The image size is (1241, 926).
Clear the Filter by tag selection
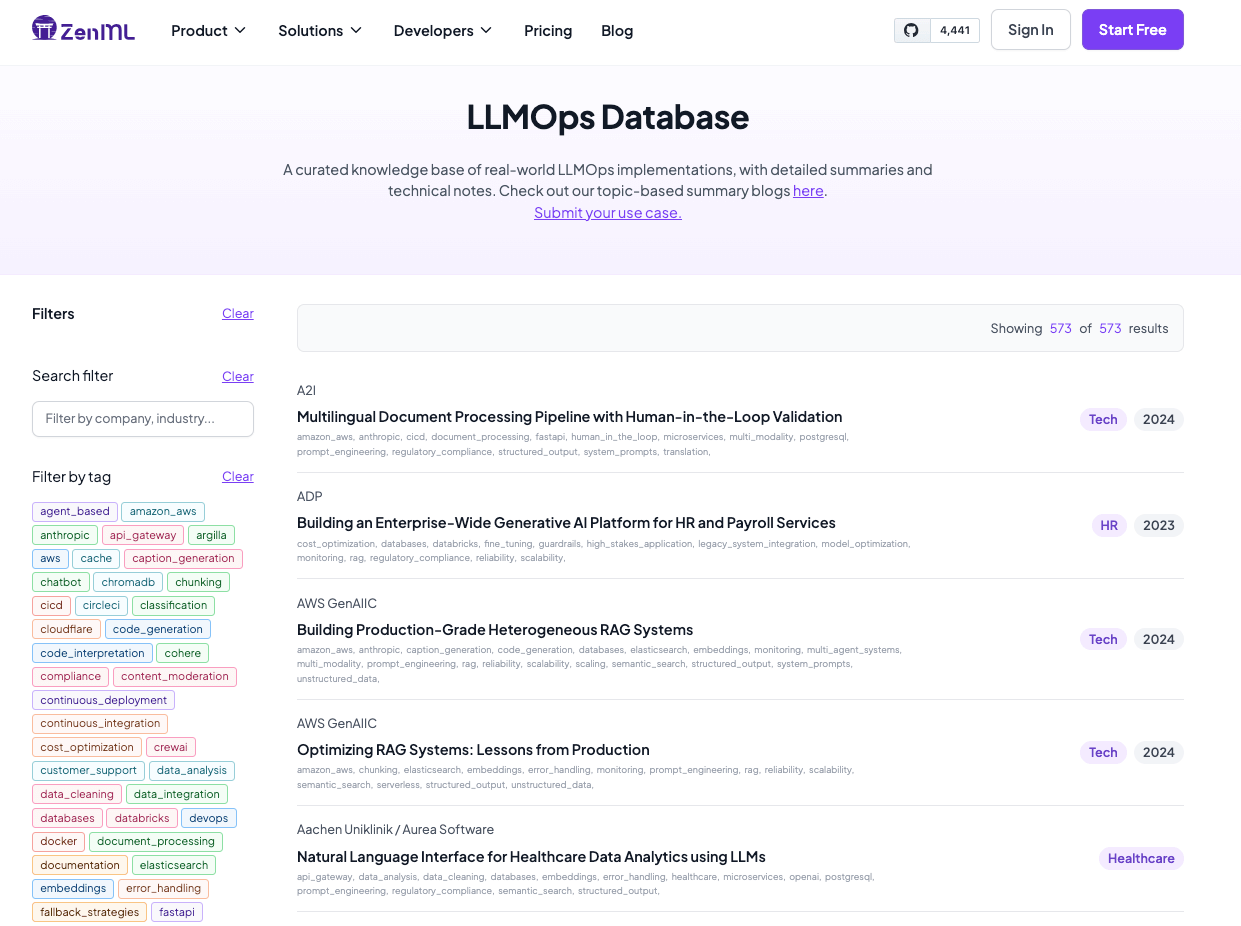pos(237,477)
